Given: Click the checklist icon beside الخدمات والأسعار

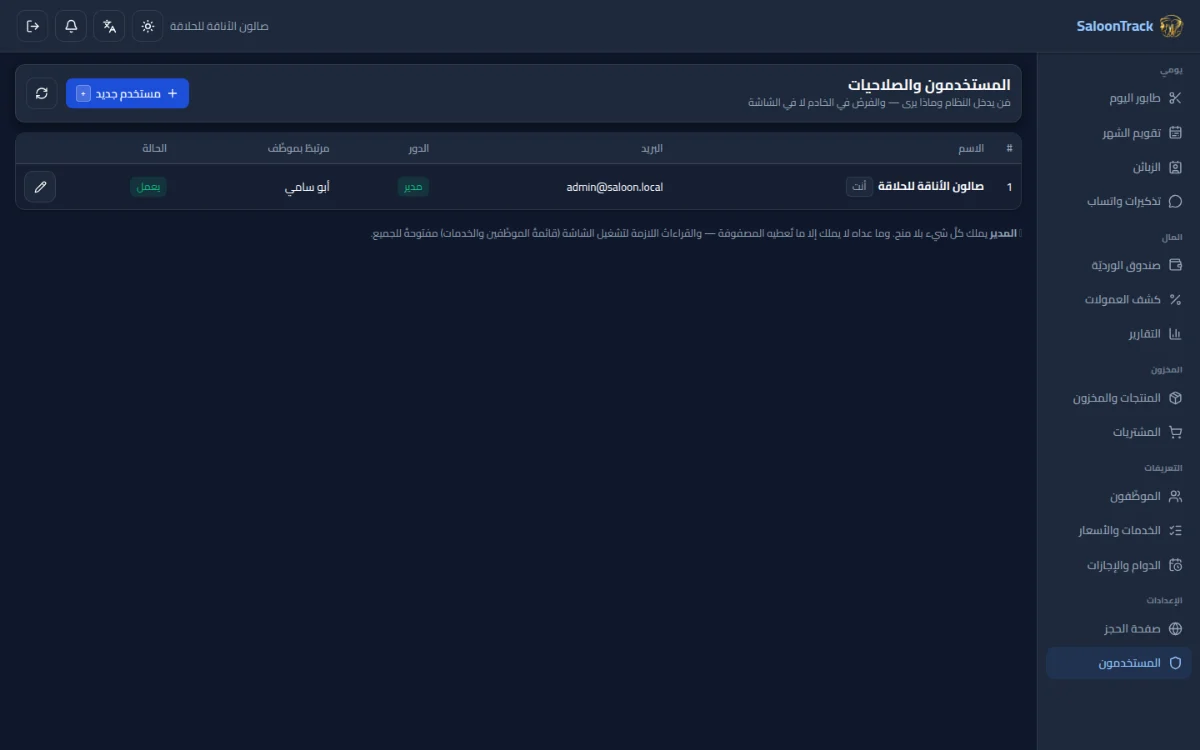Looking at the screenshot, I should click(x=1175, y=531).
